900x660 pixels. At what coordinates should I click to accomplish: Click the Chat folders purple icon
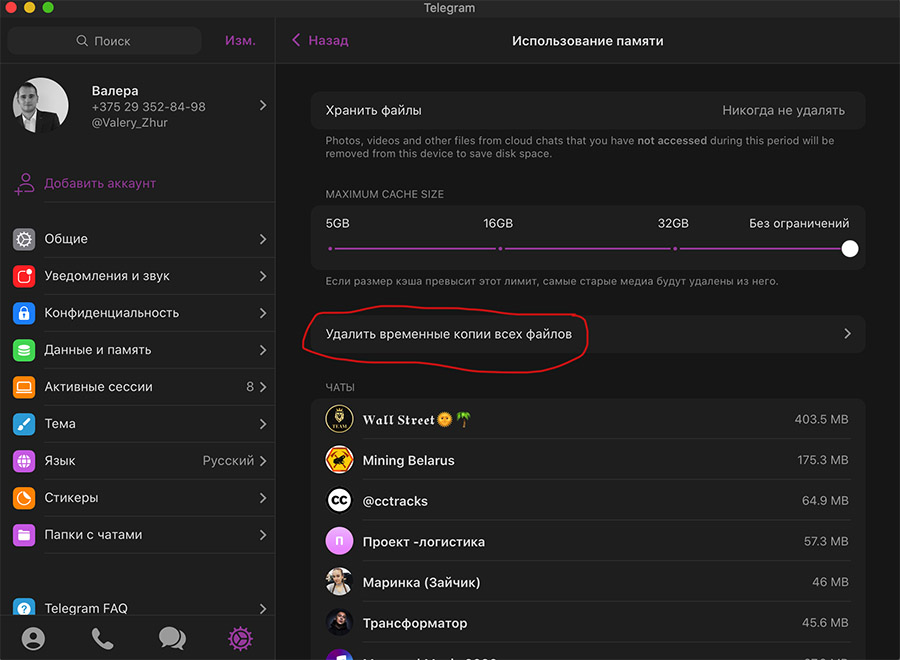click(x=24, y=535)
